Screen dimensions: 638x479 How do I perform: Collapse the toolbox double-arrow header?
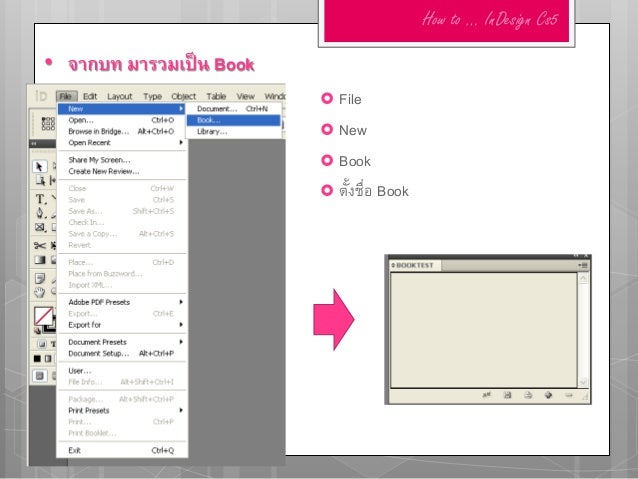(x=34, y=144)
